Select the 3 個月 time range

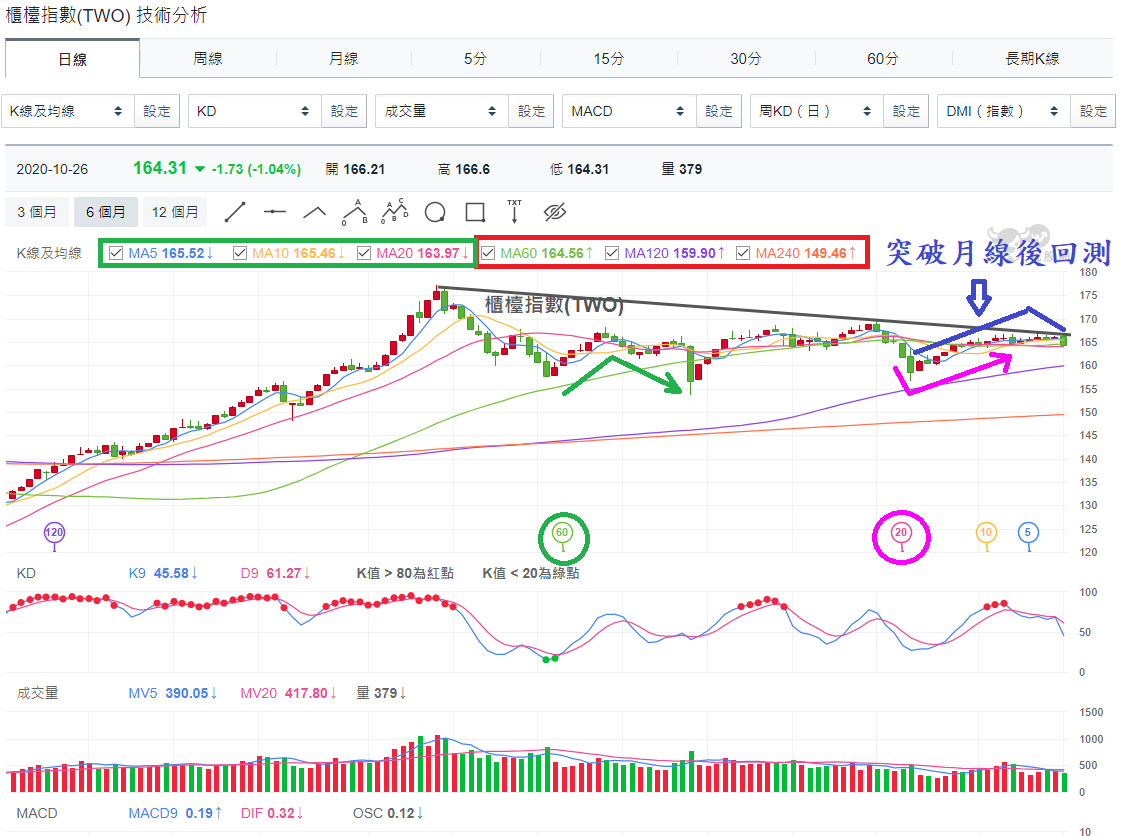coord(37,212)
